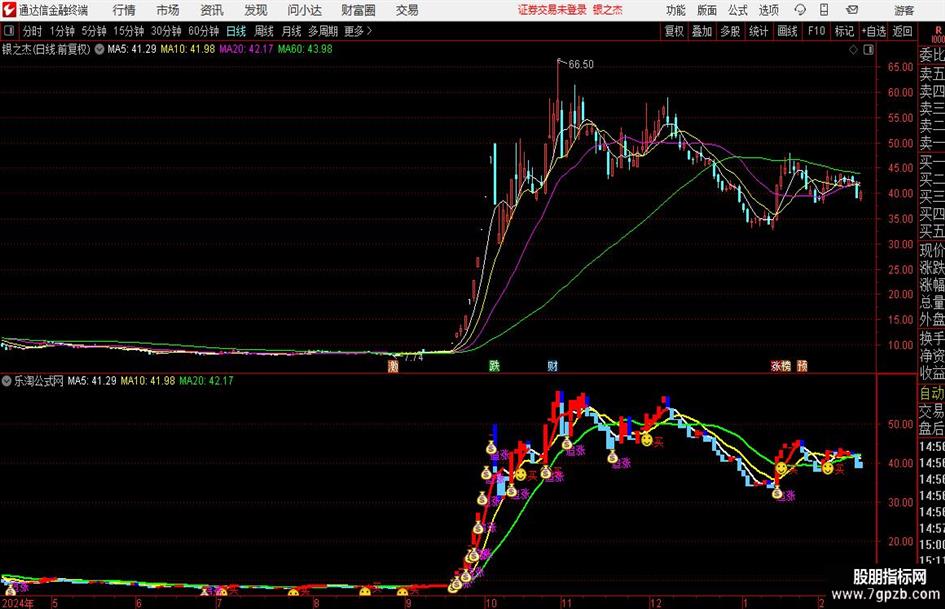Click the diamond icon at chart top-right
Screen dimensions: 945x609
tap(853, 50)
